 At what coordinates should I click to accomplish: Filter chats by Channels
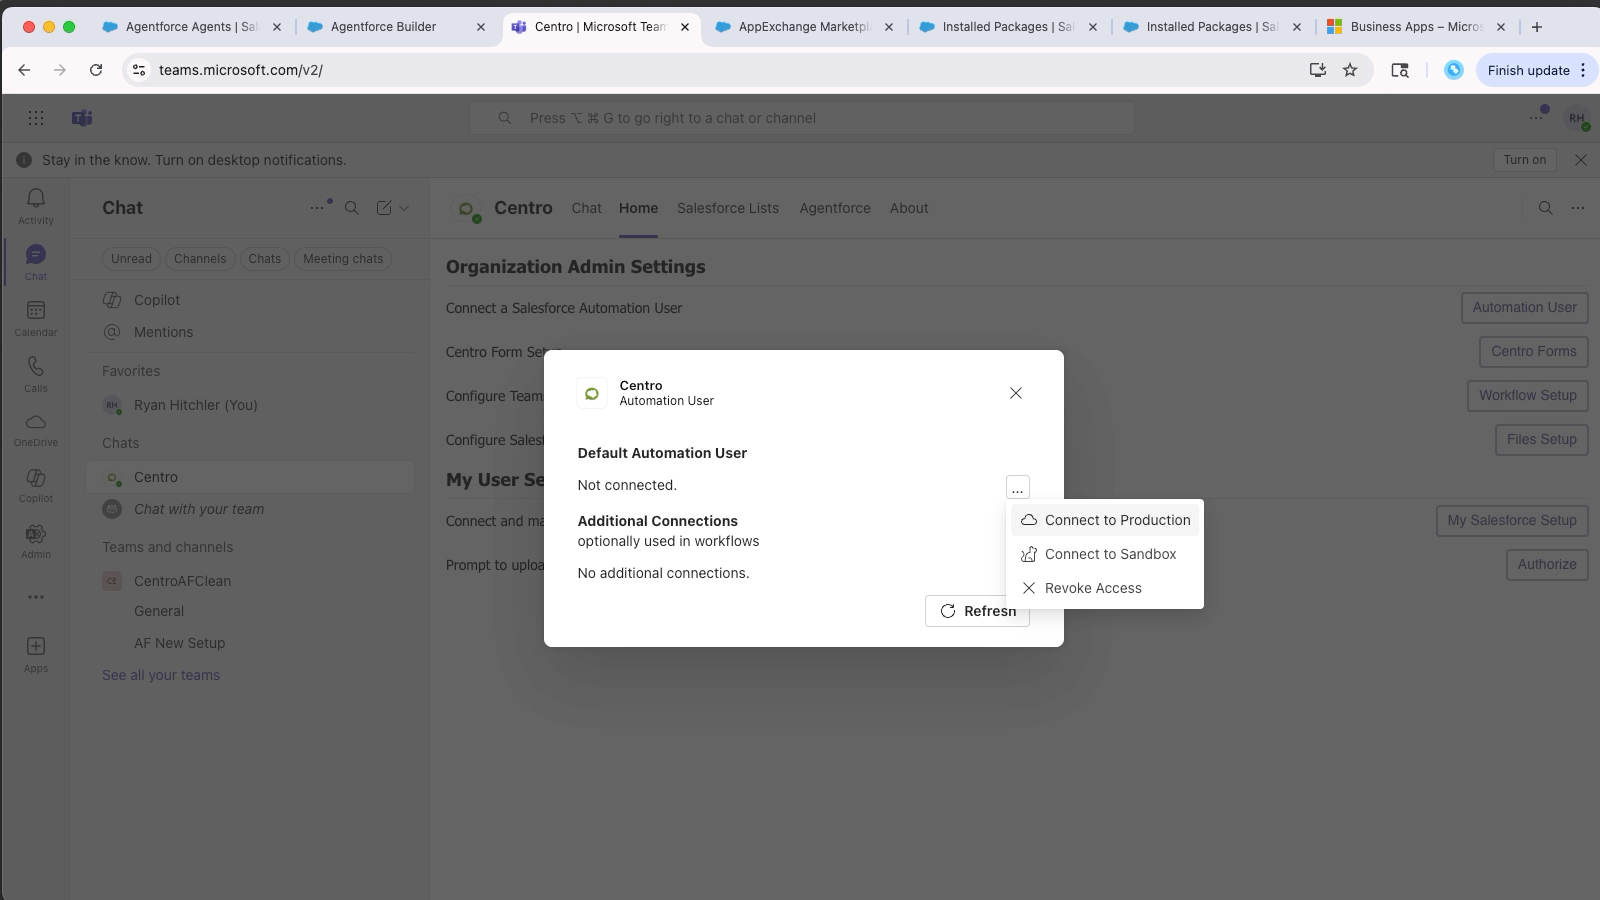[200, 259]
